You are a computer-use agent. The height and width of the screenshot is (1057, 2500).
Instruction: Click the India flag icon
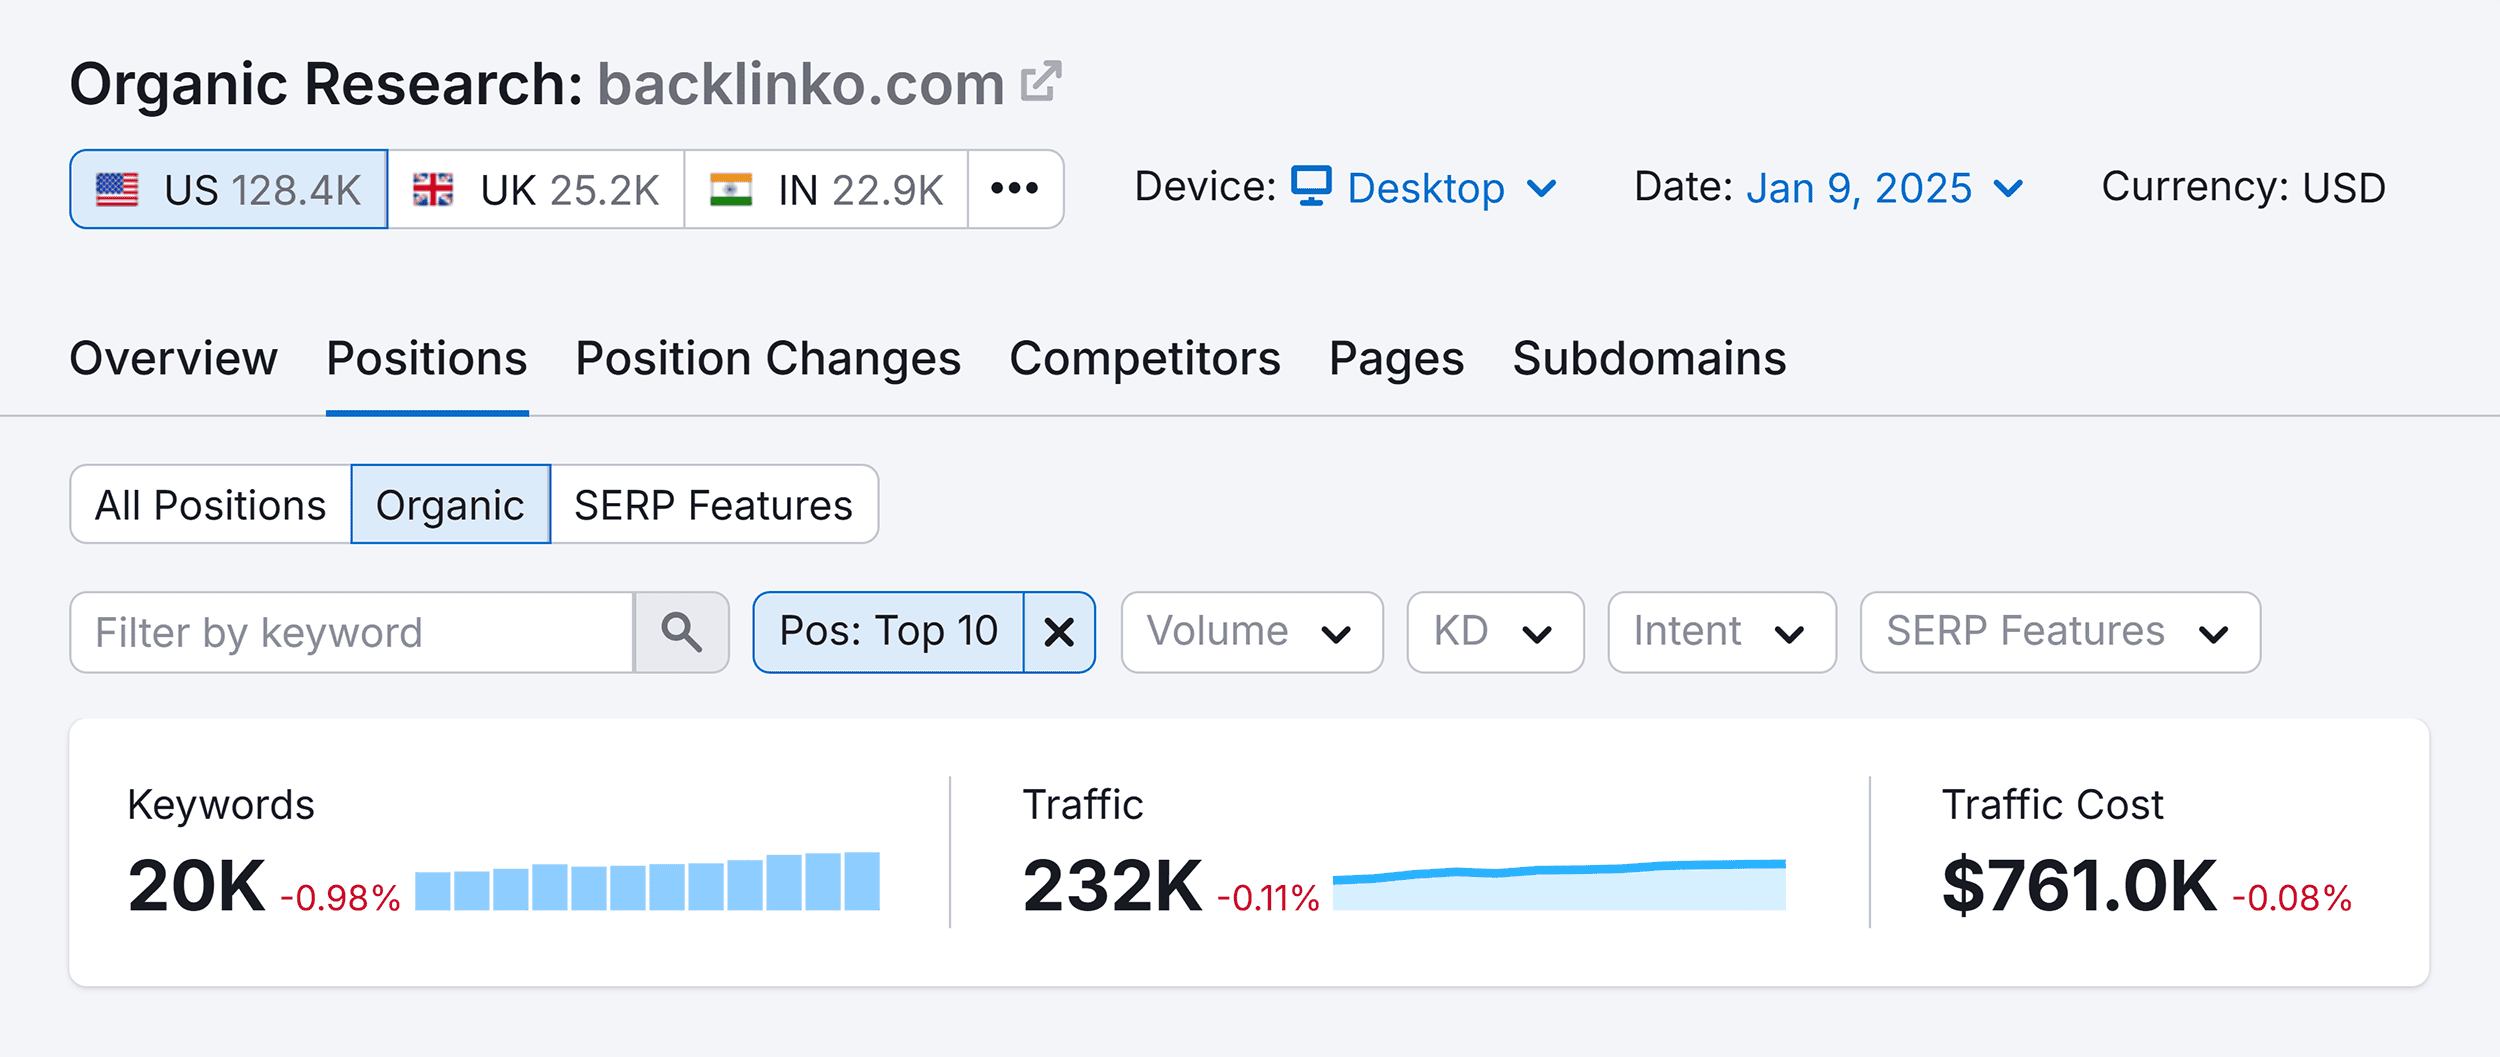pyautogui.click(x=731, y=189)
